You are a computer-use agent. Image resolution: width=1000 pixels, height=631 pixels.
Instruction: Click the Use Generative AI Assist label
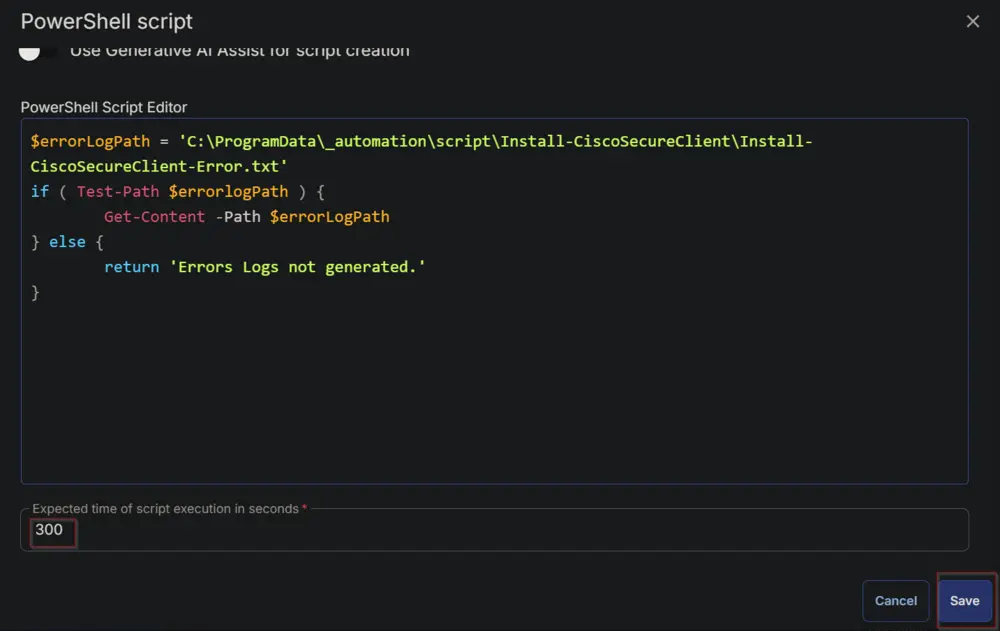tap(240, 50)
